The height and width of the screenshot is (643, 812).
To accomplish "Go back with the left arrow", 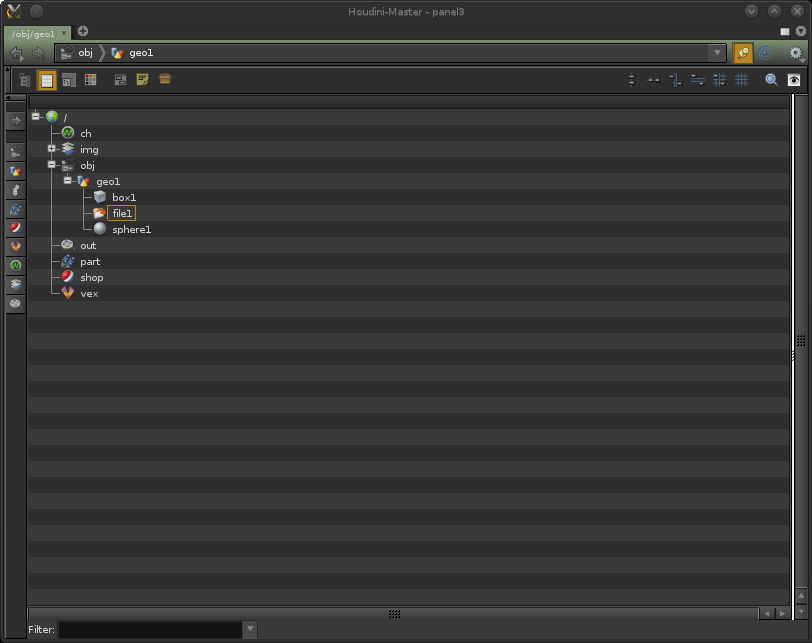I will [x=17, y=53].
